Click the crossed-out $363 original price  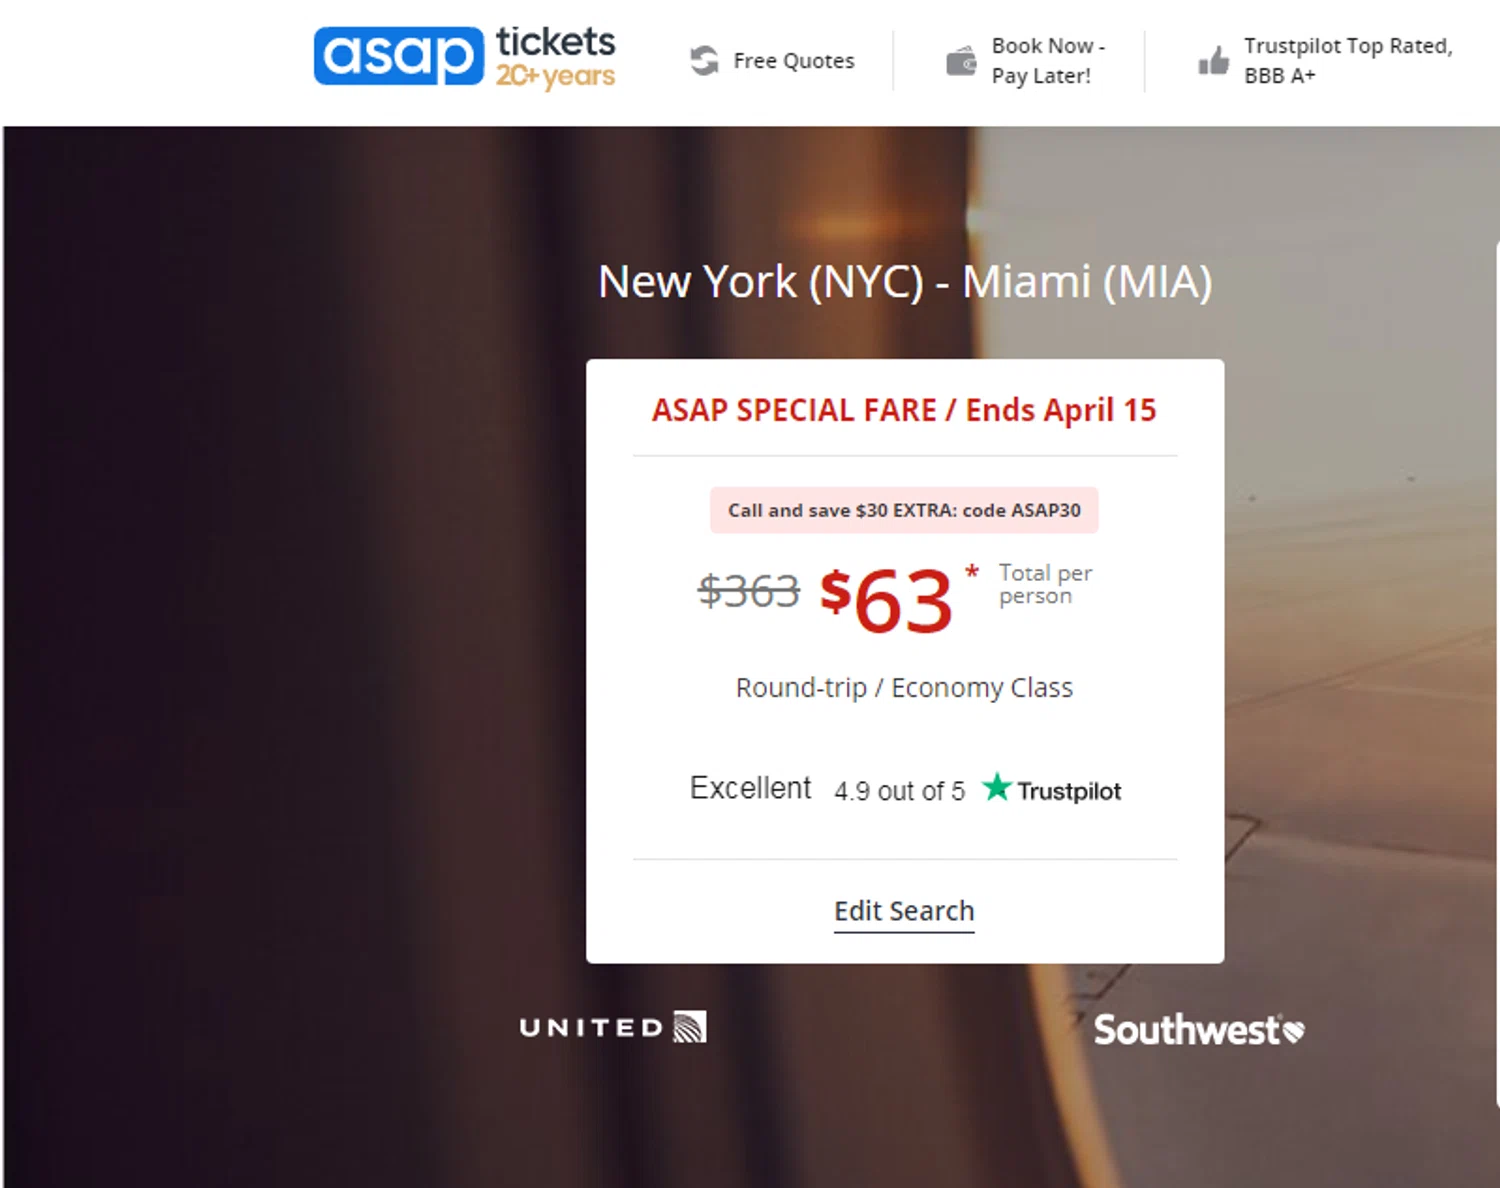(749, 591)
